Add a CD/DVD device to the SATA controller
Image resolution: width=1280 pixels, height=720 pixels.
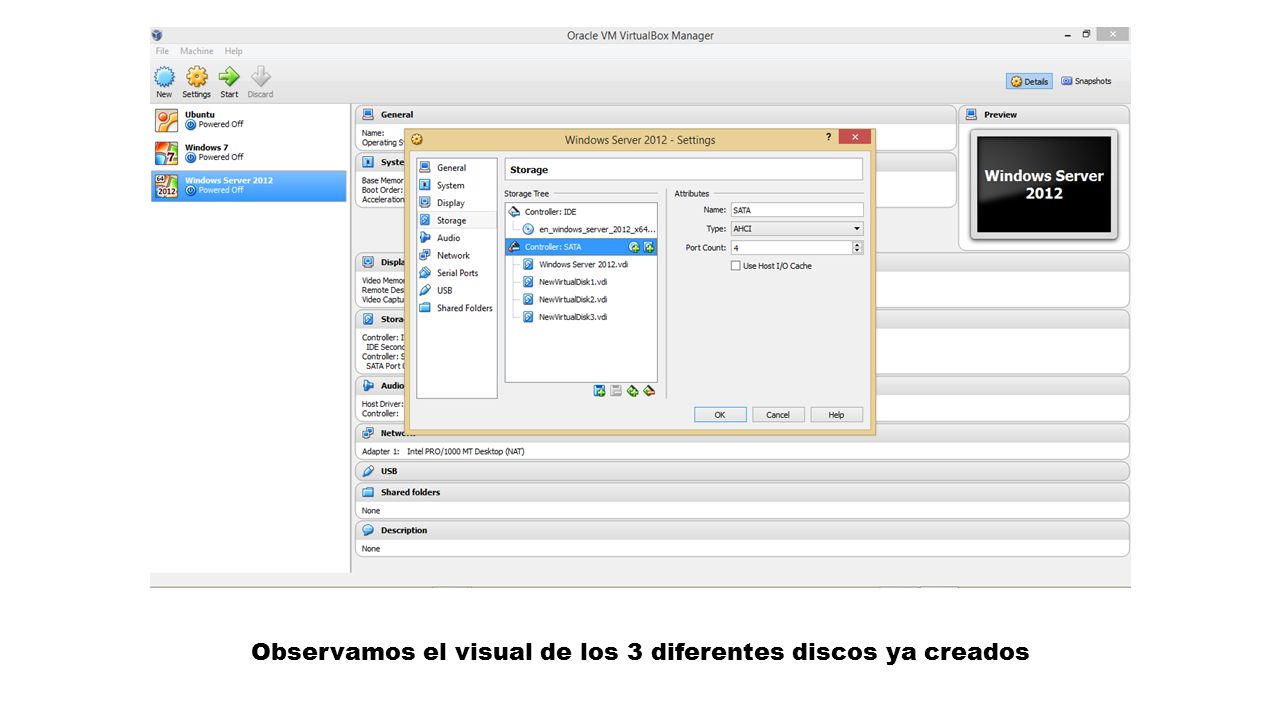point(634,247)
